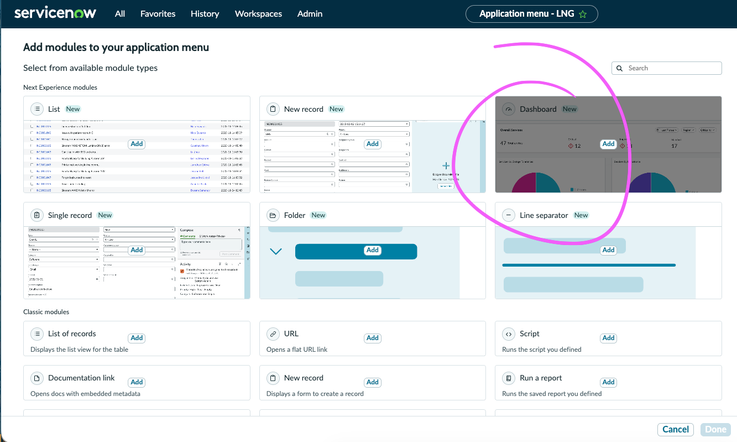Click the List preview thumbnail
737x442 pixels.
tap(137, 156)
